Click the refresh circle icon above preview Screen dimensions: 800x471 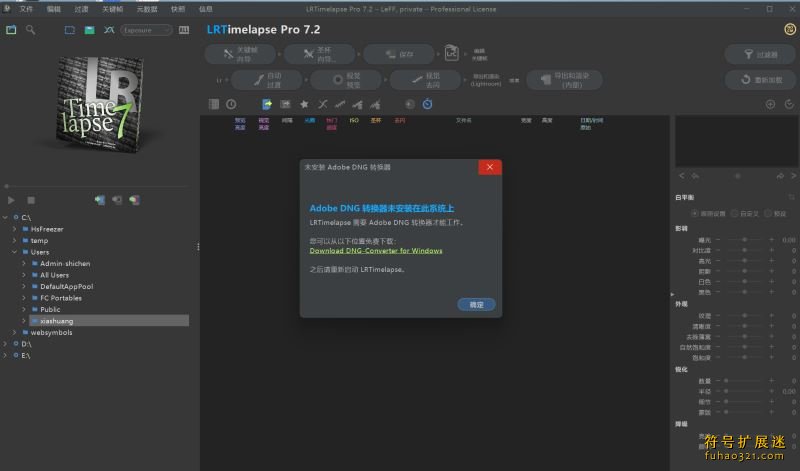[x=789, y=104]
